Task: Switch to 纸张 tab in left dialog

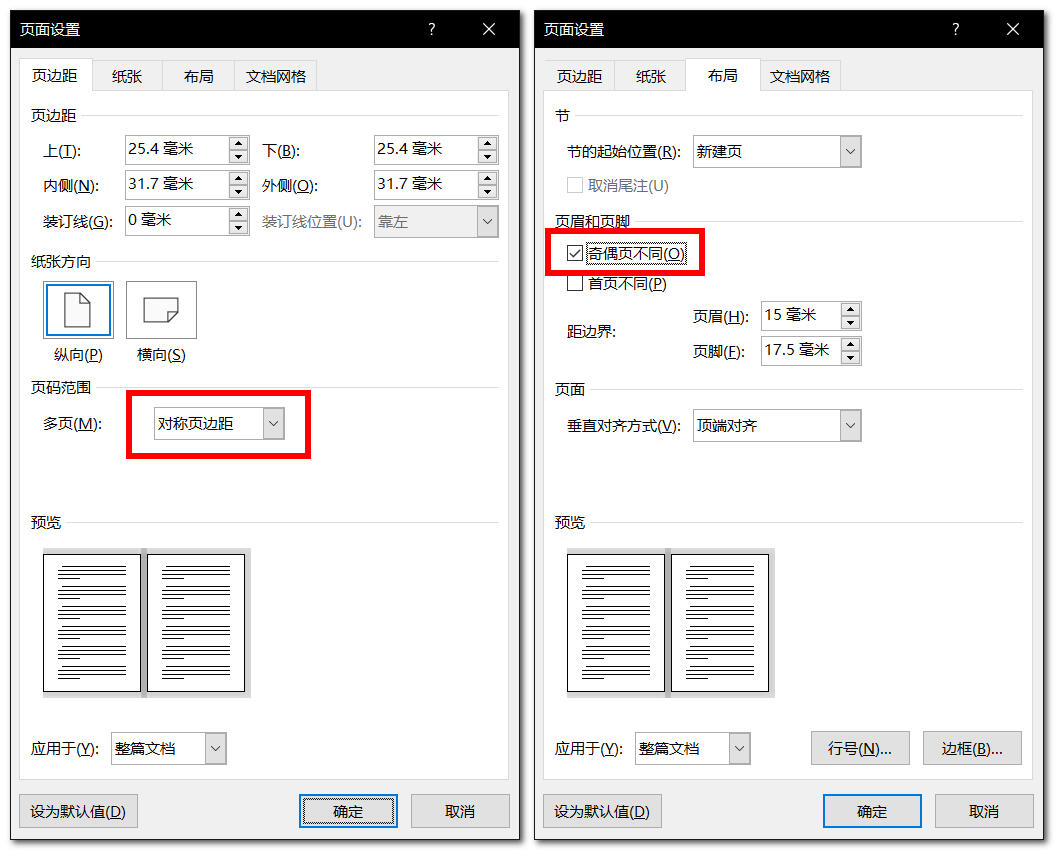Action: pyautogui.click(x=127, y=76)
